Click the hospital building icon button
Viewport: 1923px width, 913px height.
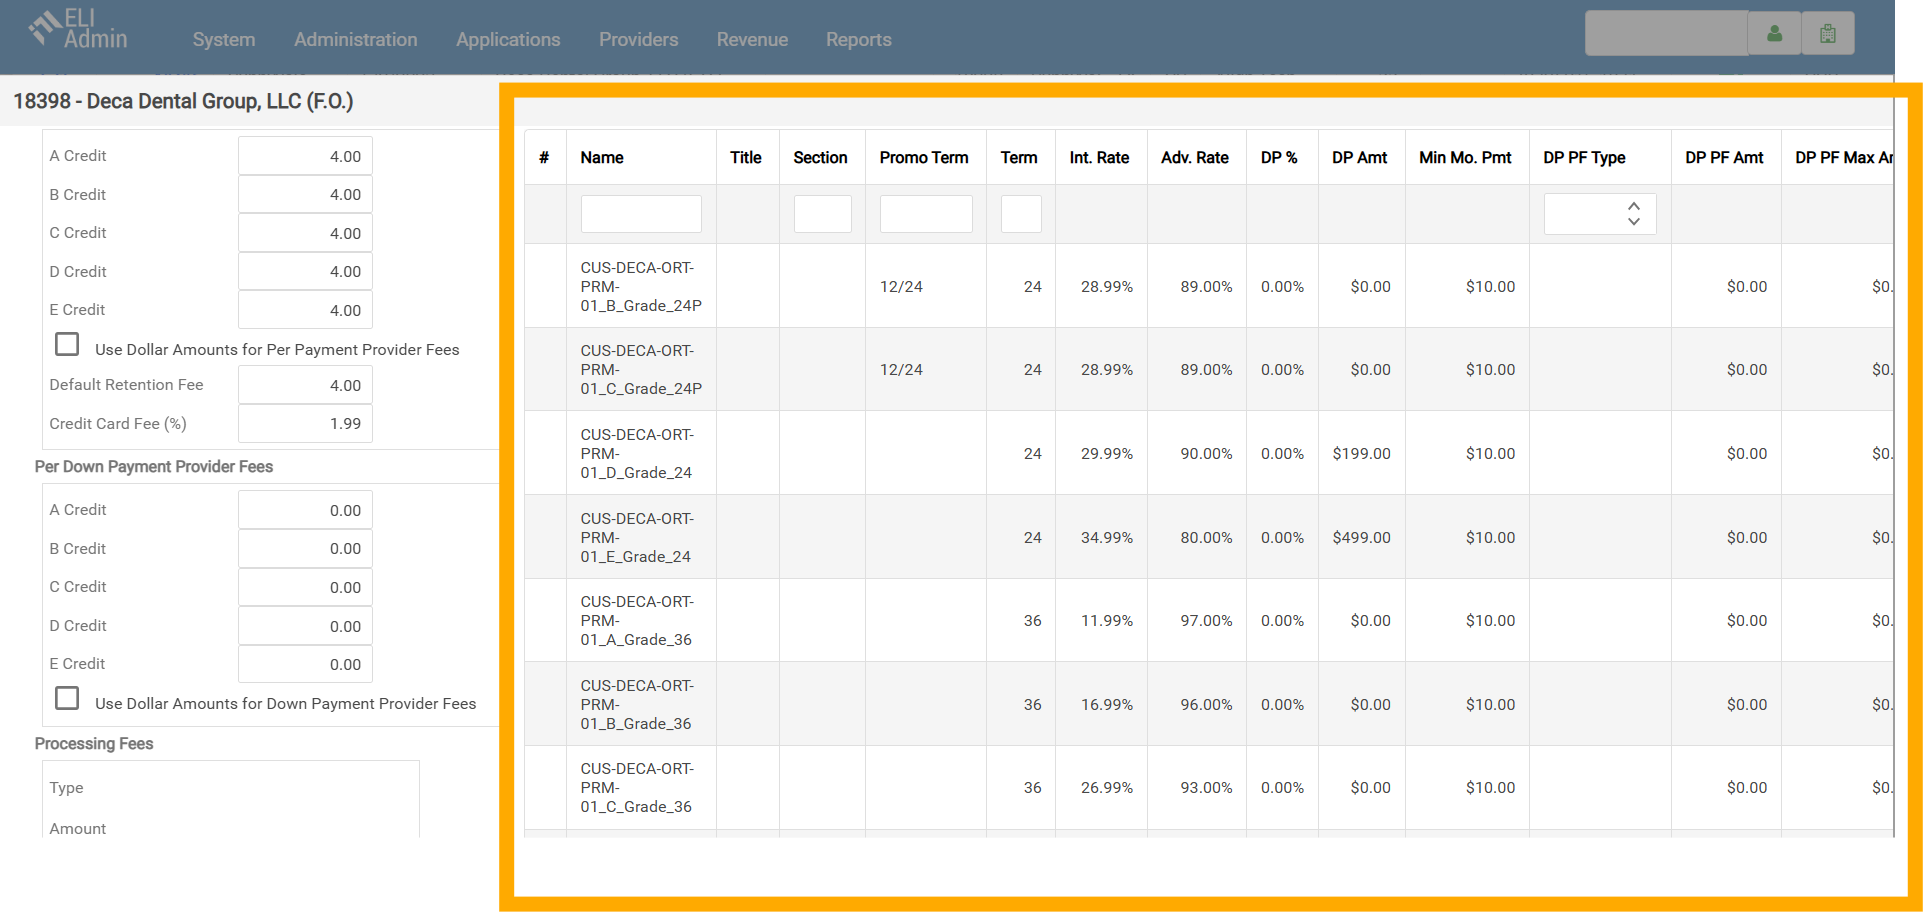1827,34
